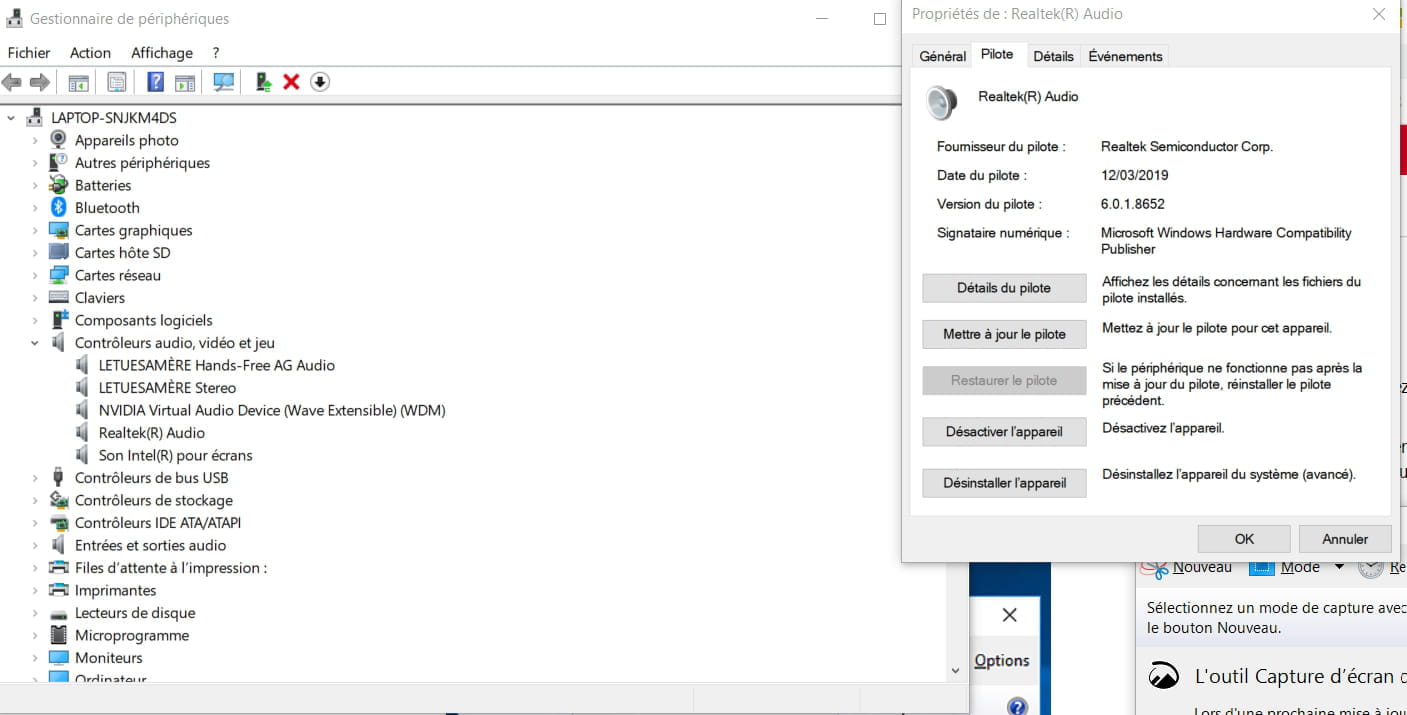Click the Lecteurs de disque drive icon
This screenshot has width=1407, height=715.
pyautogui.click(x=59, y=613)
